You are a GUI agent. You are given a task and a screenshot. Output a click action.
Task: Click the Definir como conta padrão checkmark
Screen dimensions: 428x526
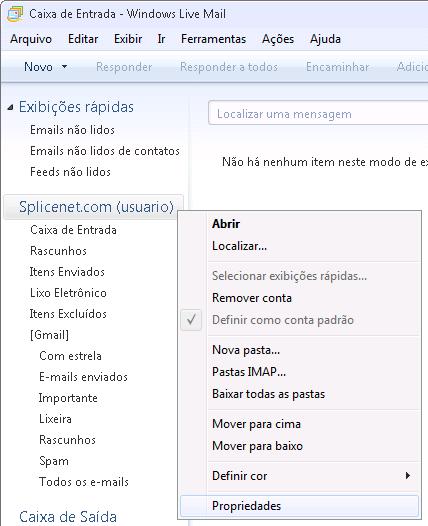(x=191, y=320)
